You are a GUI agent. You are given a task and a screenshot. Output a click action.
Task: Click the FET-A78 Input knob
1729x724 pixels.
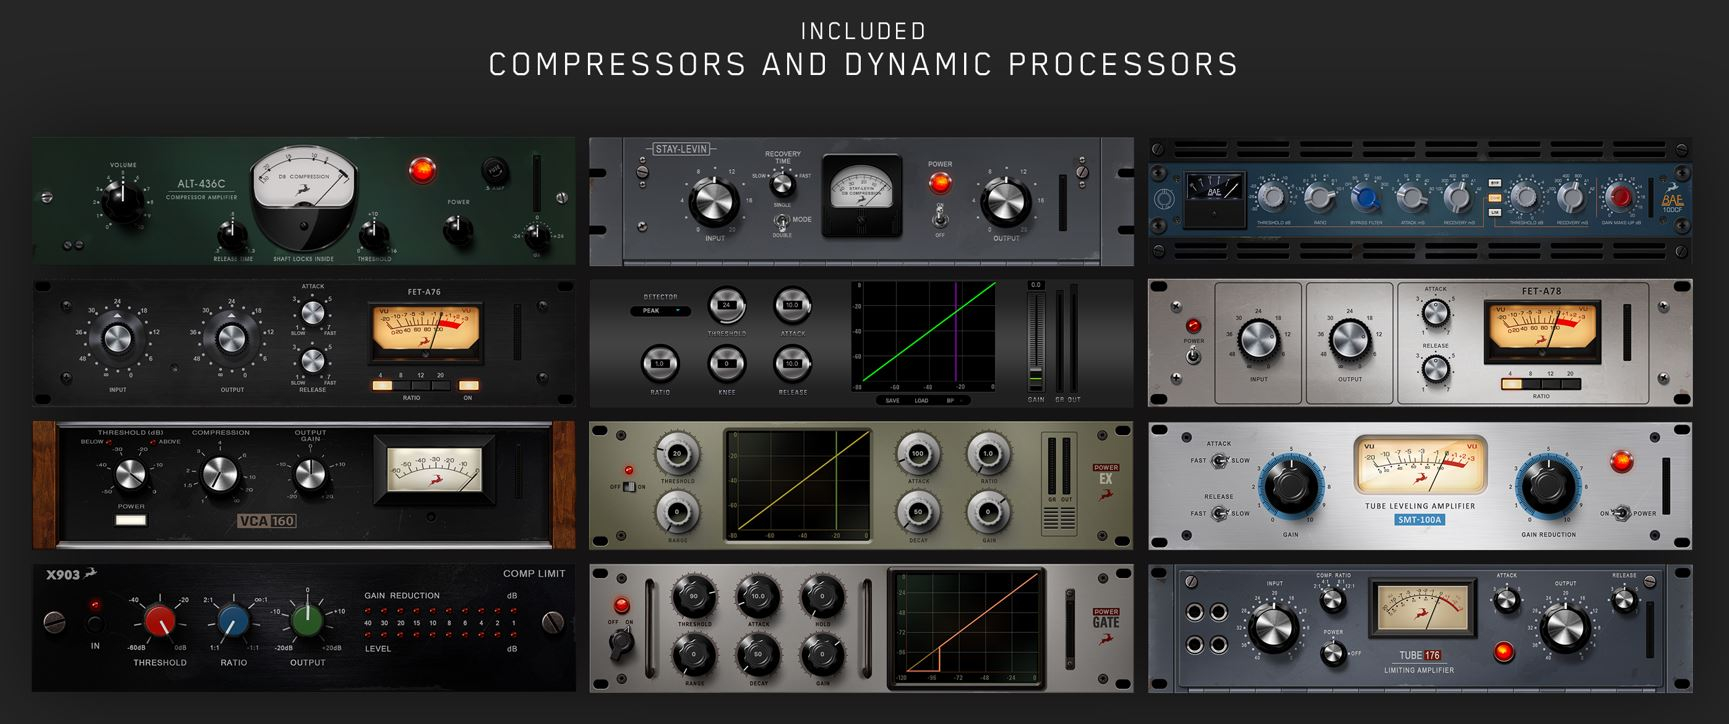coord(1258,341)
